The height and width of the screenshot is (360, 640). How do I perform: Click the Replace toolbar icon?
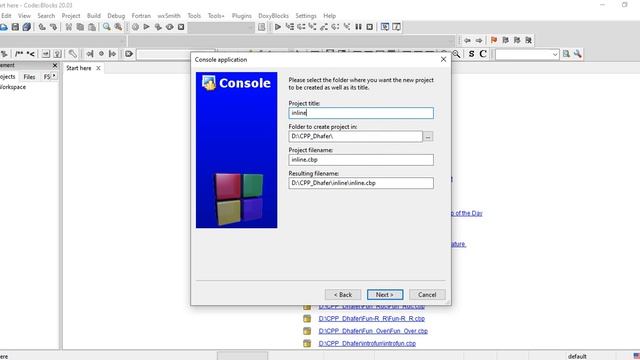coord(118,27)
